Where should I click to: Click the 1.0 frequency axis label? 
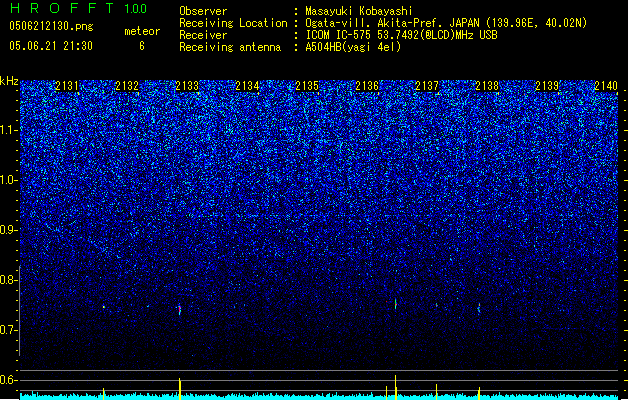pyautogui.click(x=9, y=180)
